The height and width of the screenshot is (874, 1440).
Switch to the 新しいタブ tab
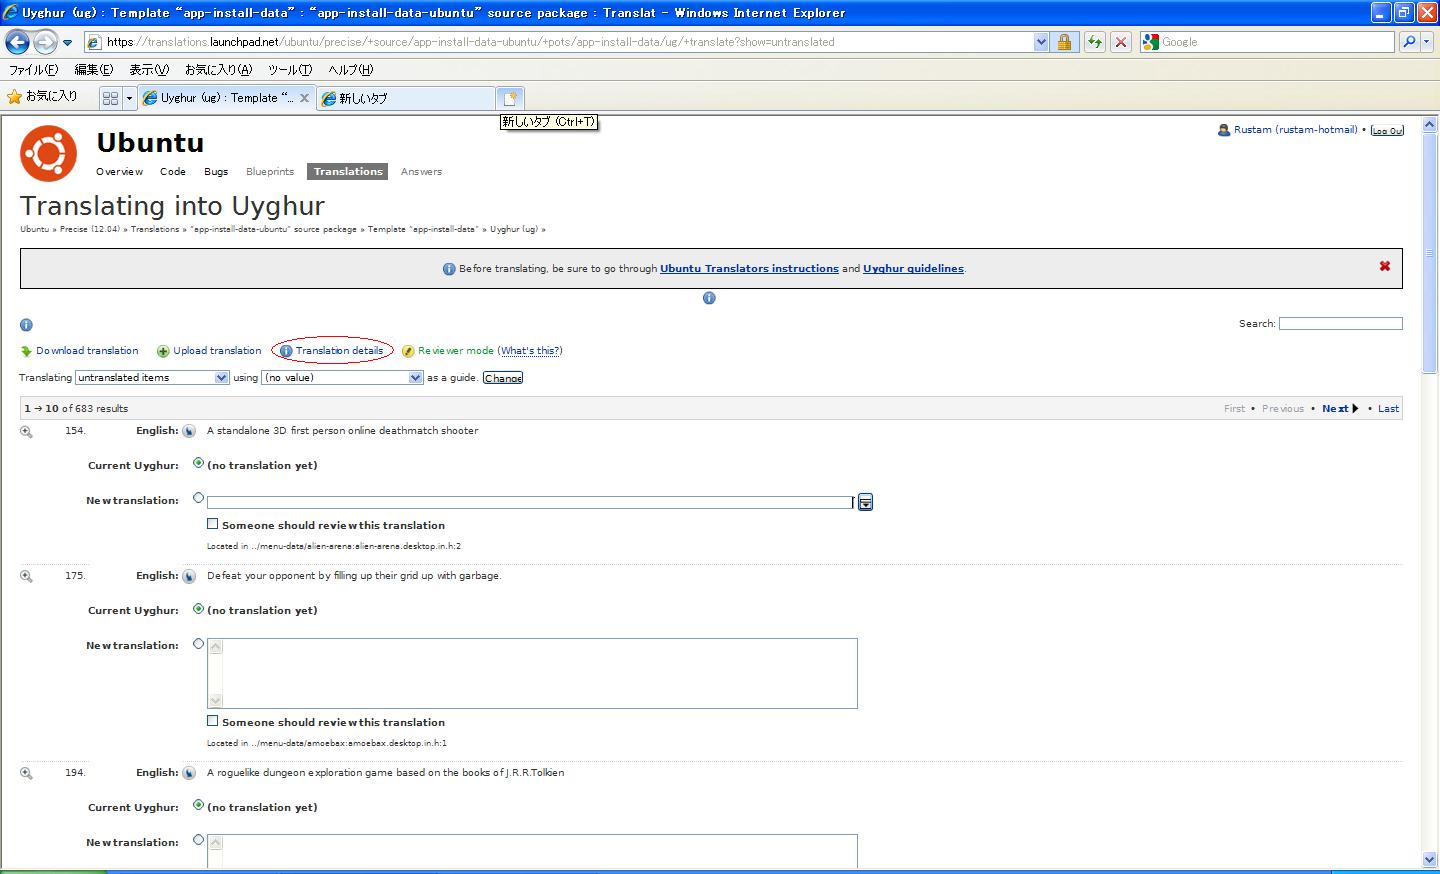pos(406,98)
